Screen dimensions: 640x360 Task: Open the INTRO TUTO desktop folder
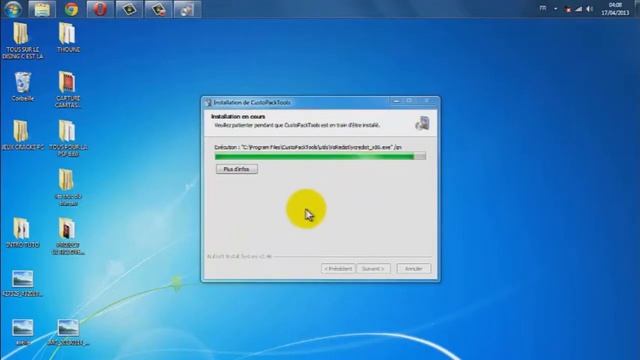click(22, 233)
